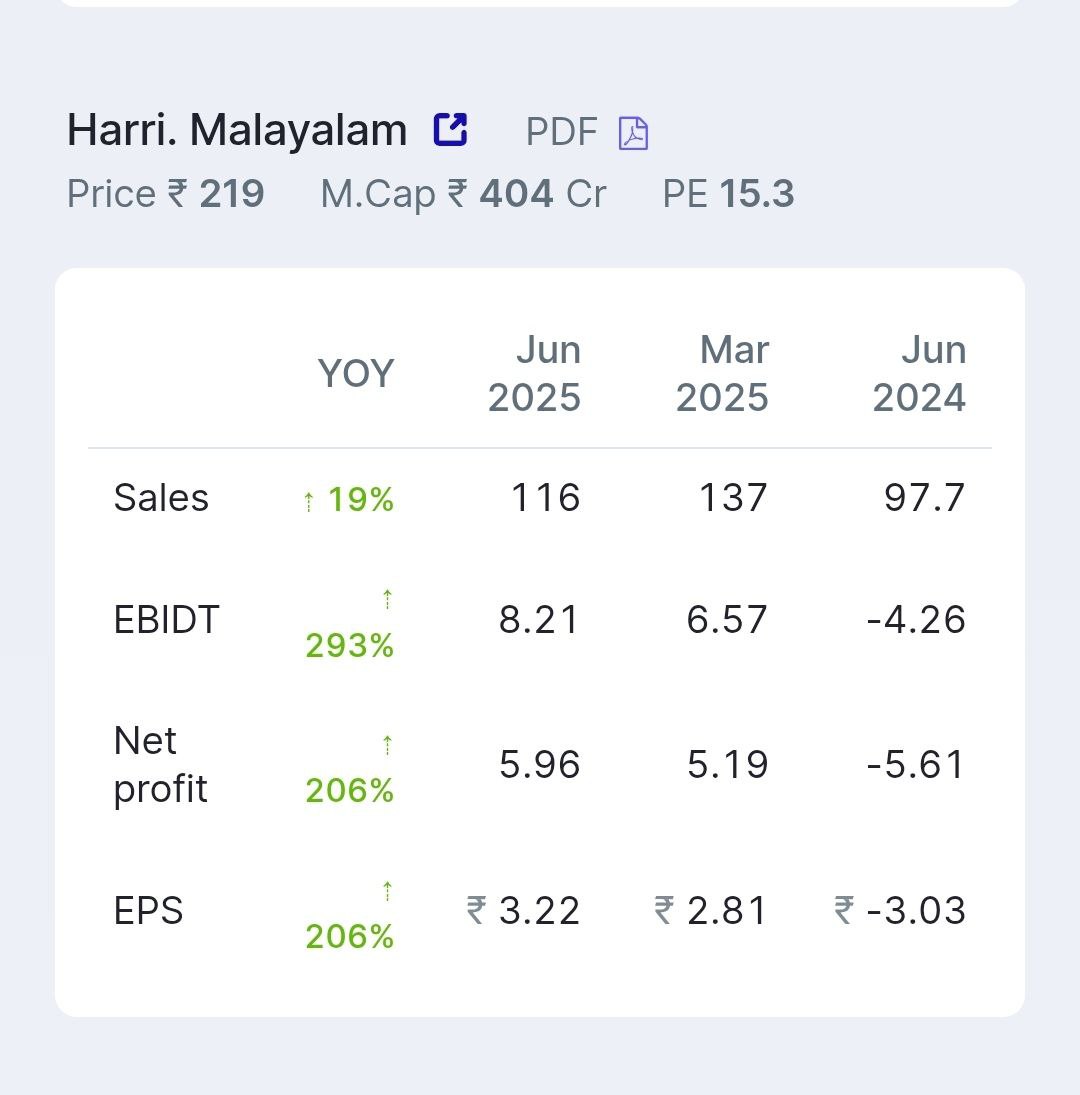Select the YOY column header
Image resolution: width=1080 pixels, height=1095 pixels.
coord(356,374)
